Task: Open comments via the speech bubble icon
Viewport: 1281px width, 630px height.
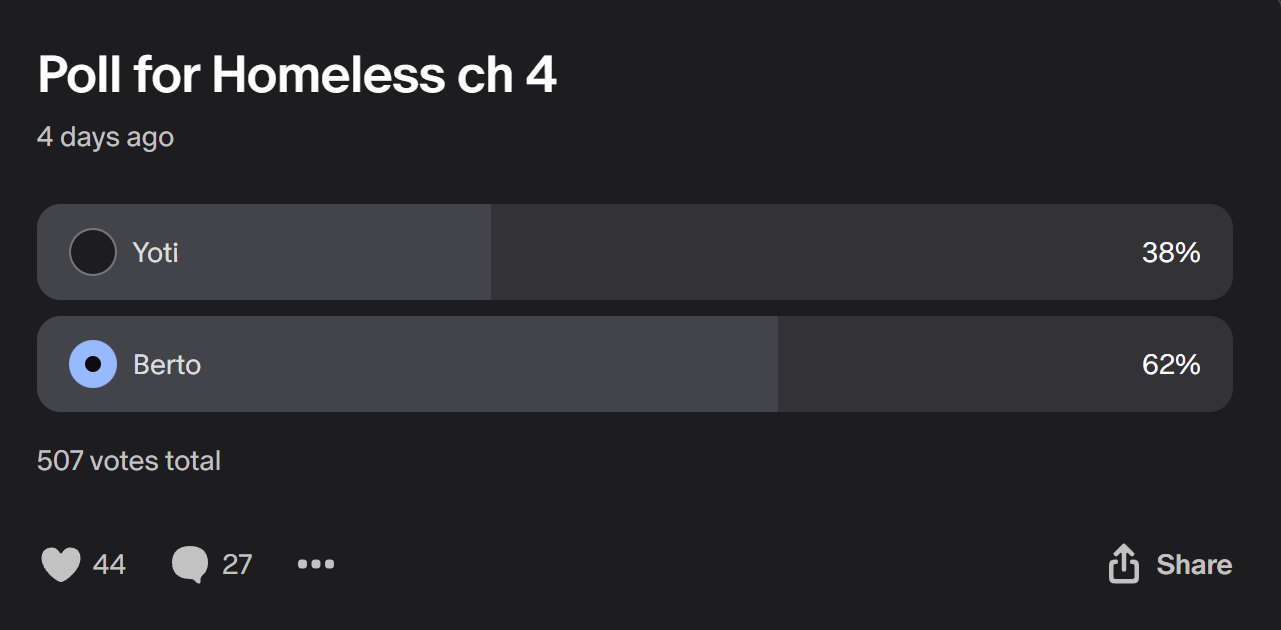Action: click(190, 565)
